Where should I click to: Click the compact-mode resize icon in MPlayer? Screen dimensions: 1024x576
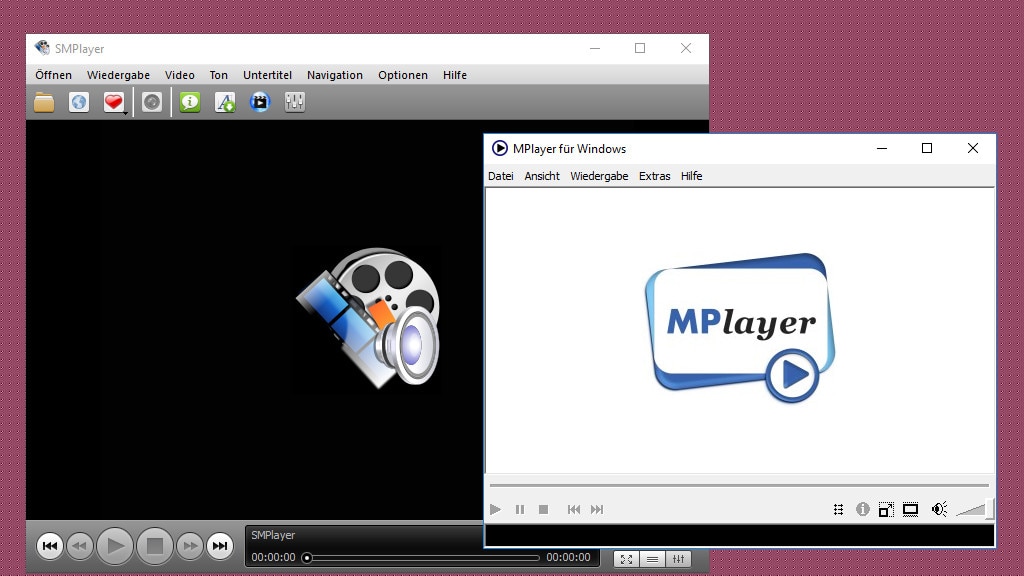tap(886, 509)
